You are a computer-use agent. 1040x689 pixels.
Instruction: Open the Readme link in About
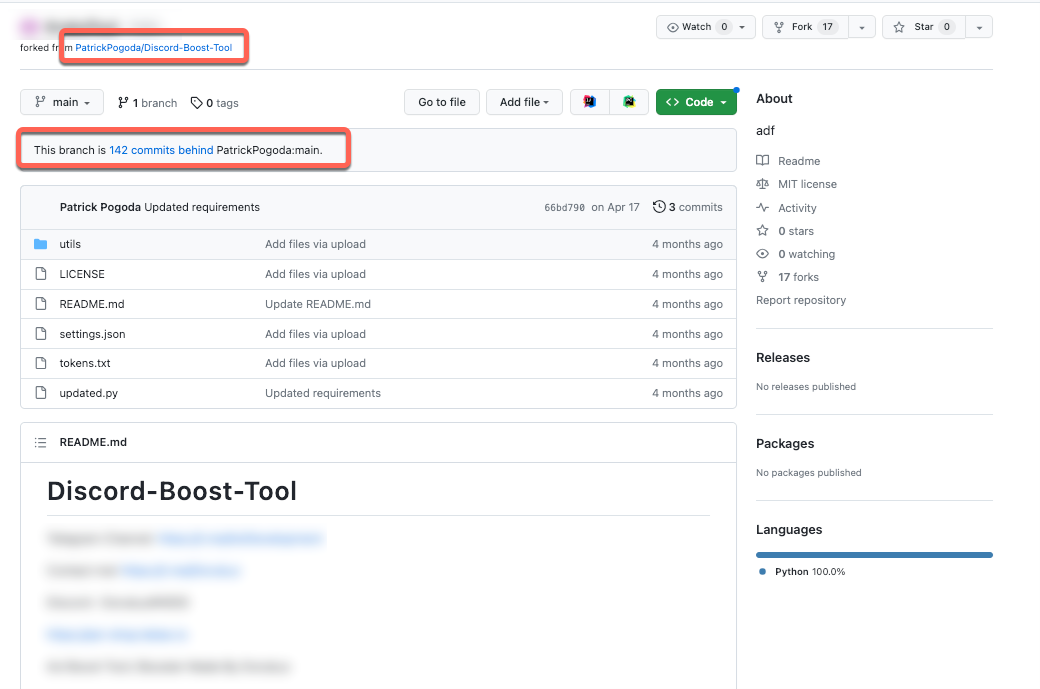tap(799, 161)
